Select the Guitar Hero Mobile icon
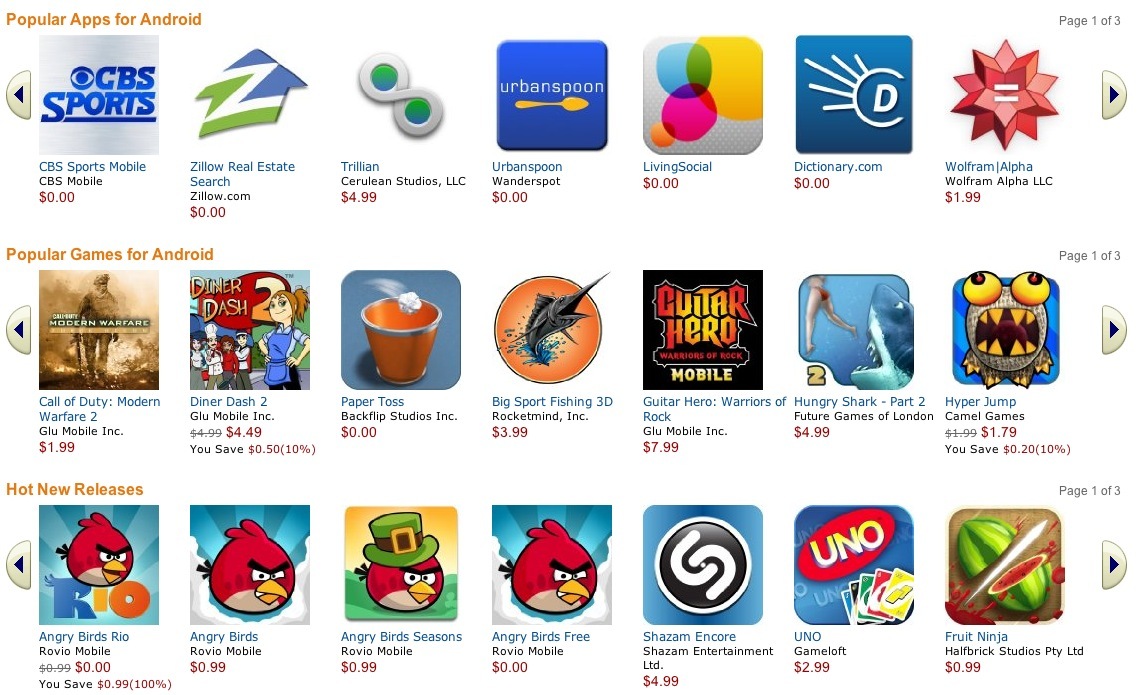 coord(703,330)
